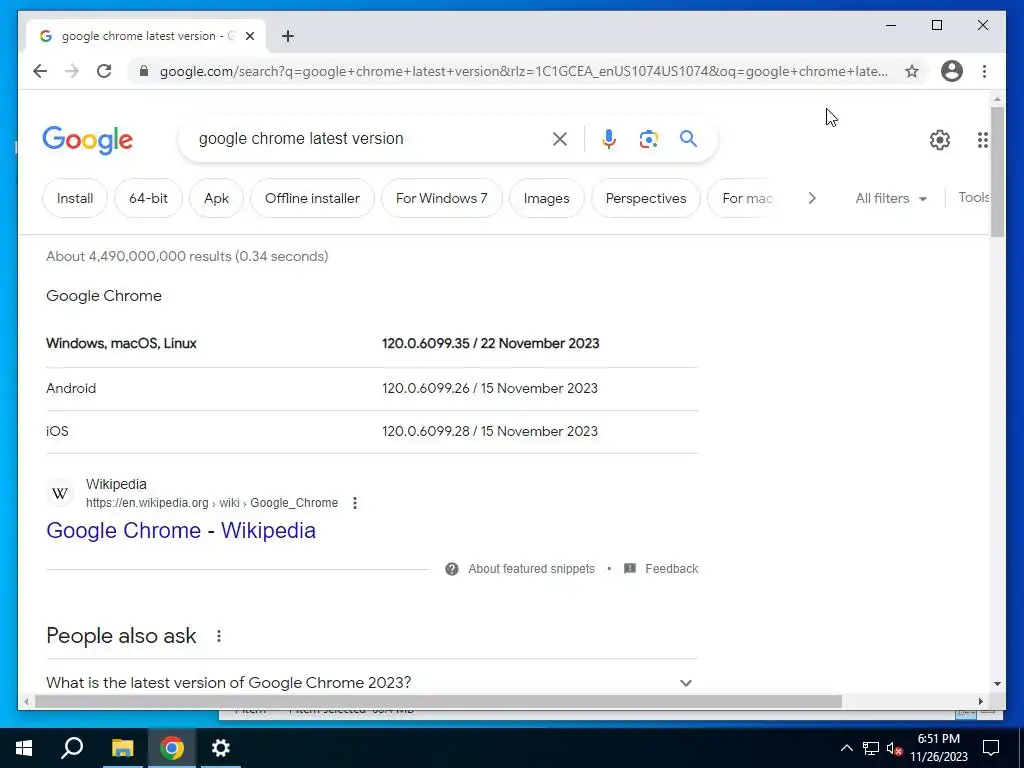Click the forward navigation arrow
This screenshot has width=1024, height=768.
(x=72, y=71)
